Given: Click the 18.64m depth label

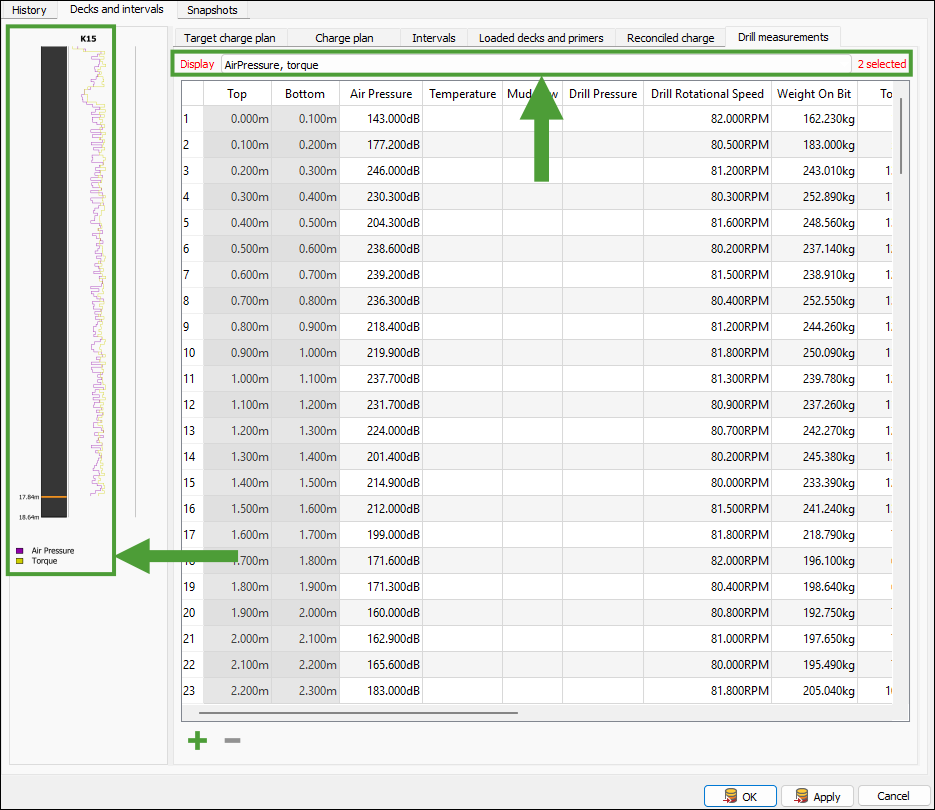Looking at the screenshot, I should tap(29, 517).
